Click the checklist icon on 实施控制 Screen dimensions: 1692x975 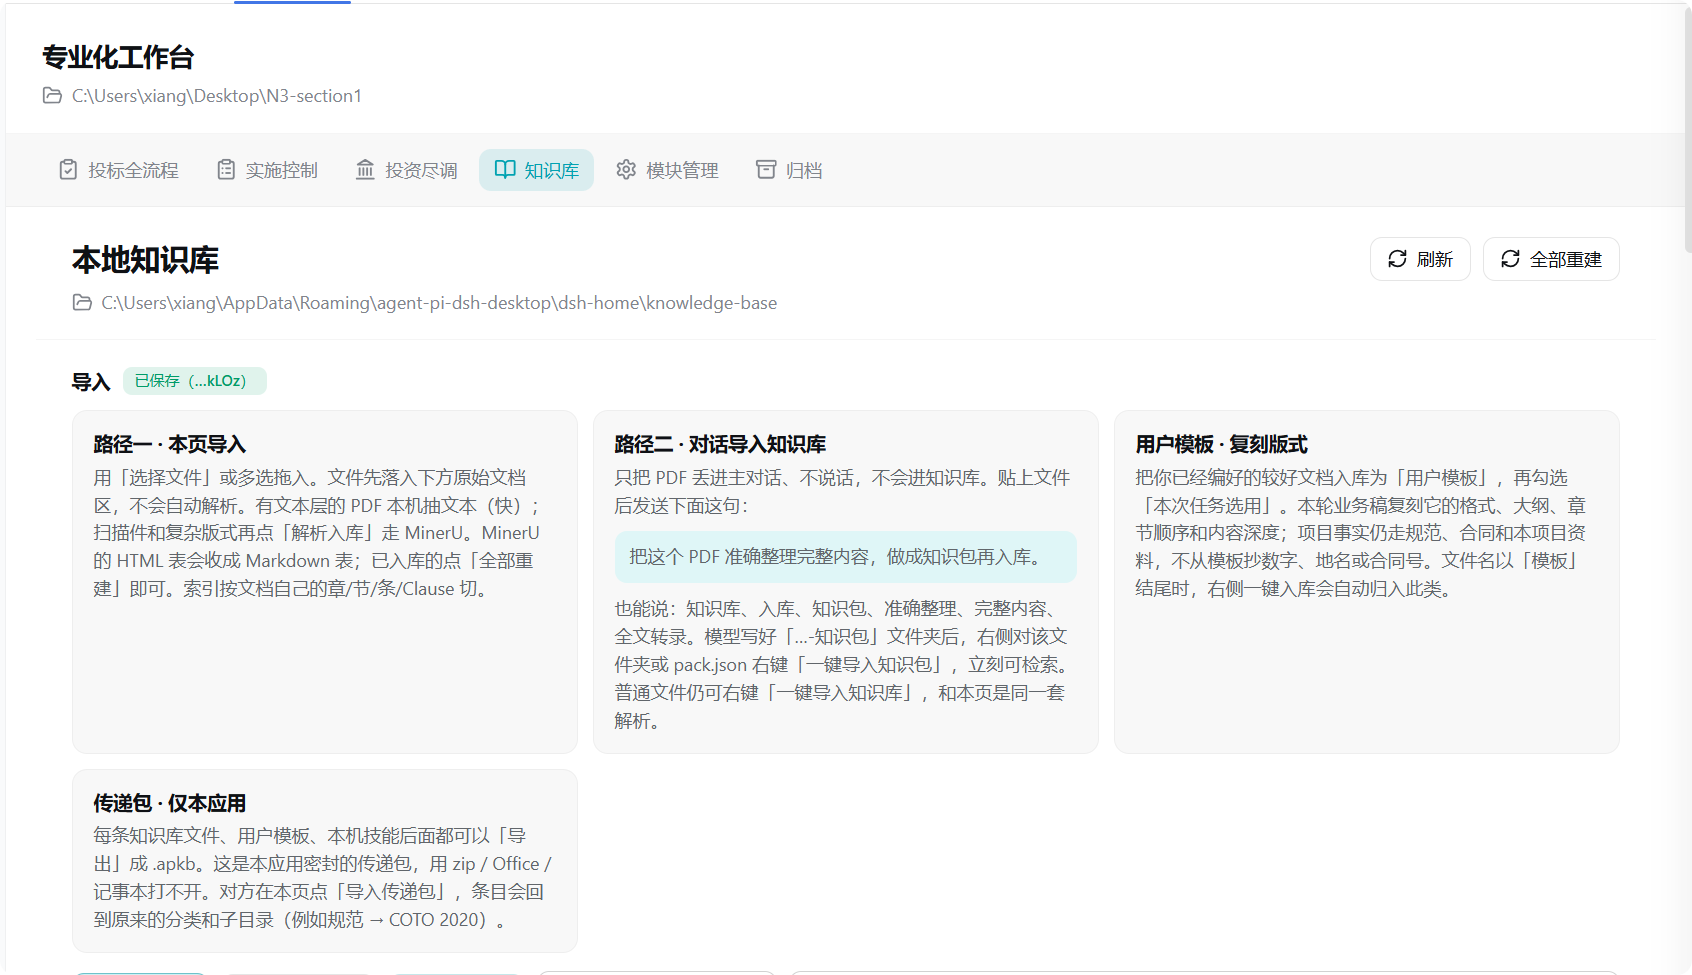click(227, 170)
